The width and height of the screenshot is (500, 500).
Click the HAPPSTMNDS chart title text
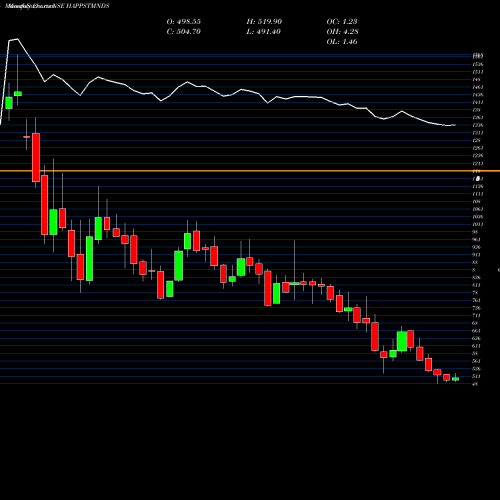[57, 6]
